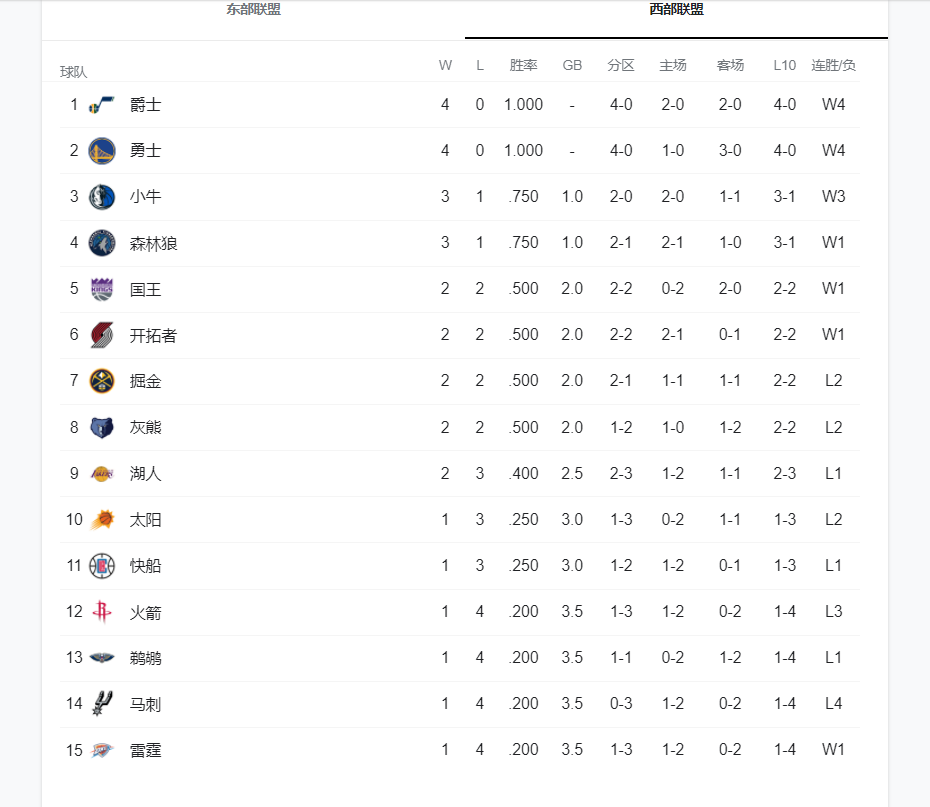930x807 pixels.
Task: Click the Clippers team logo
Action: [102, 565]
